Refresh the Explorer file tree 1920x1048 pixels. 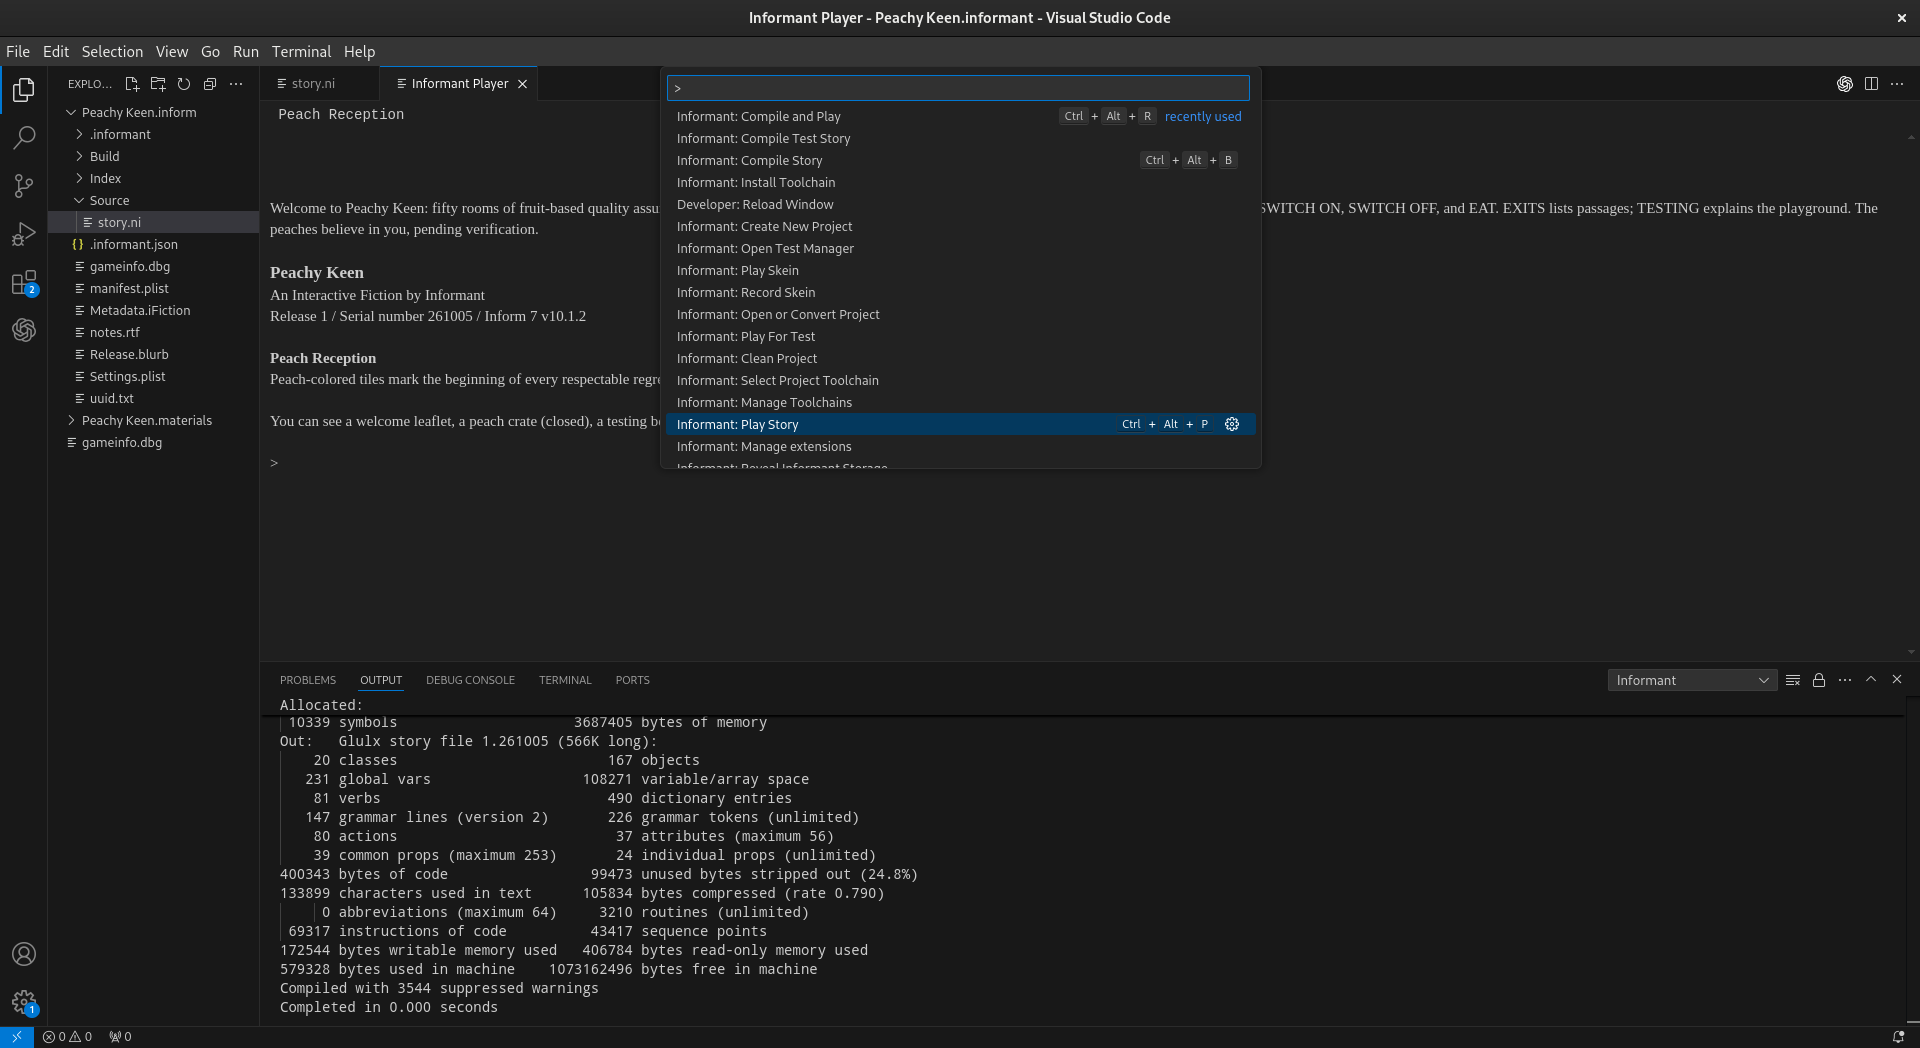coord(184,84)
